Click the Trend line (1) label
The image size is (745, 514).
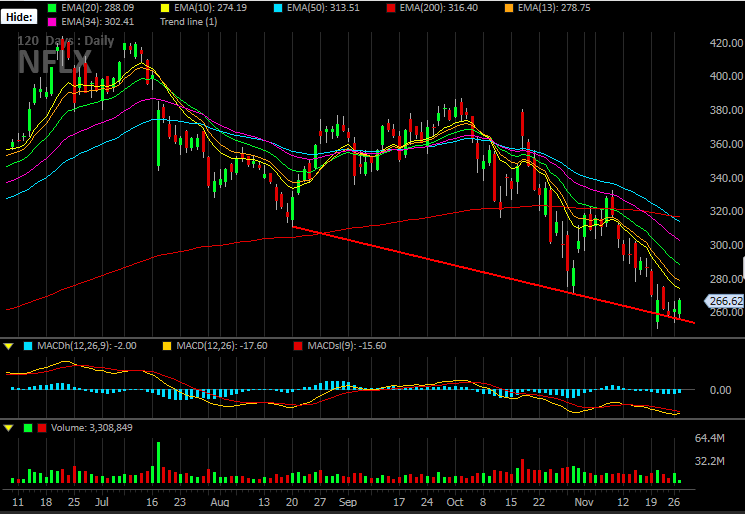click(x=189, y=22)
